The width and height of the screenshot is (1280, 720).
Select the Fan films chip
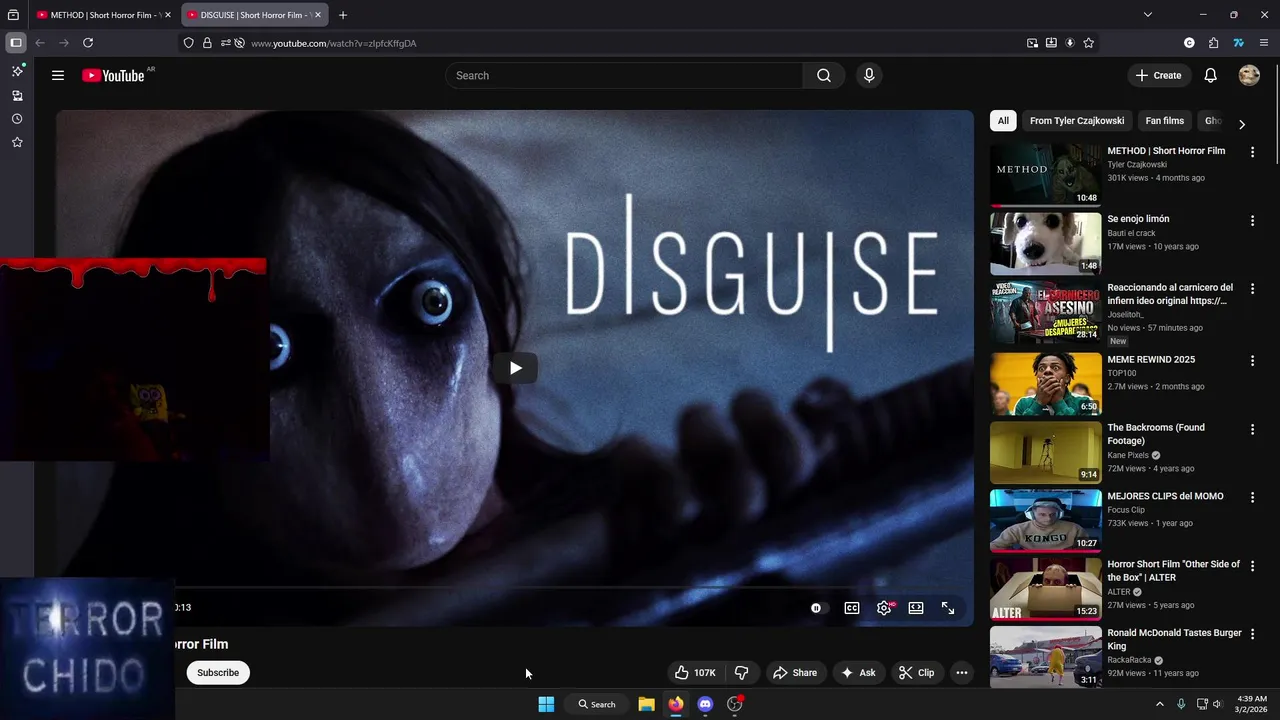click(x=1165, y=121)
